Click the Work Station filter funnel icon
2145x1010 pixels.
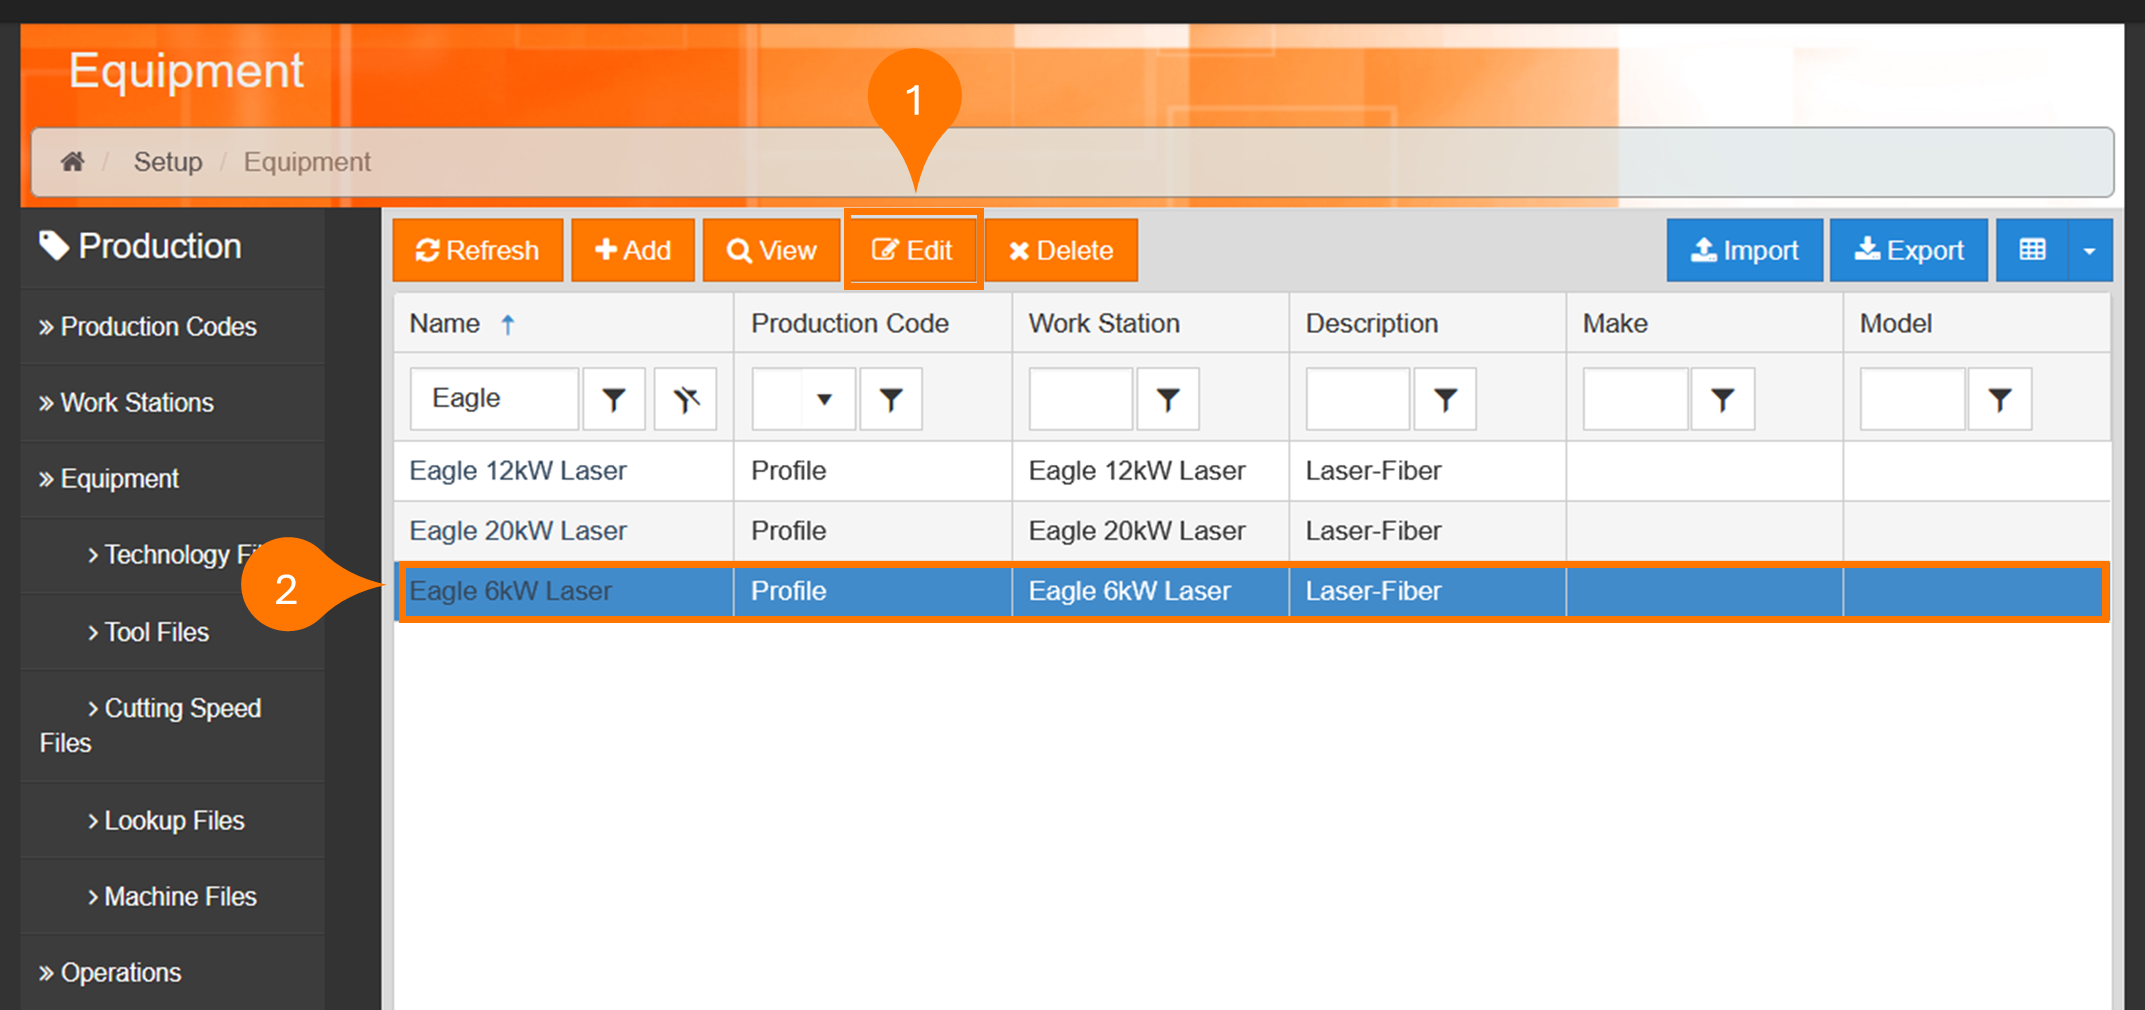1167,400
